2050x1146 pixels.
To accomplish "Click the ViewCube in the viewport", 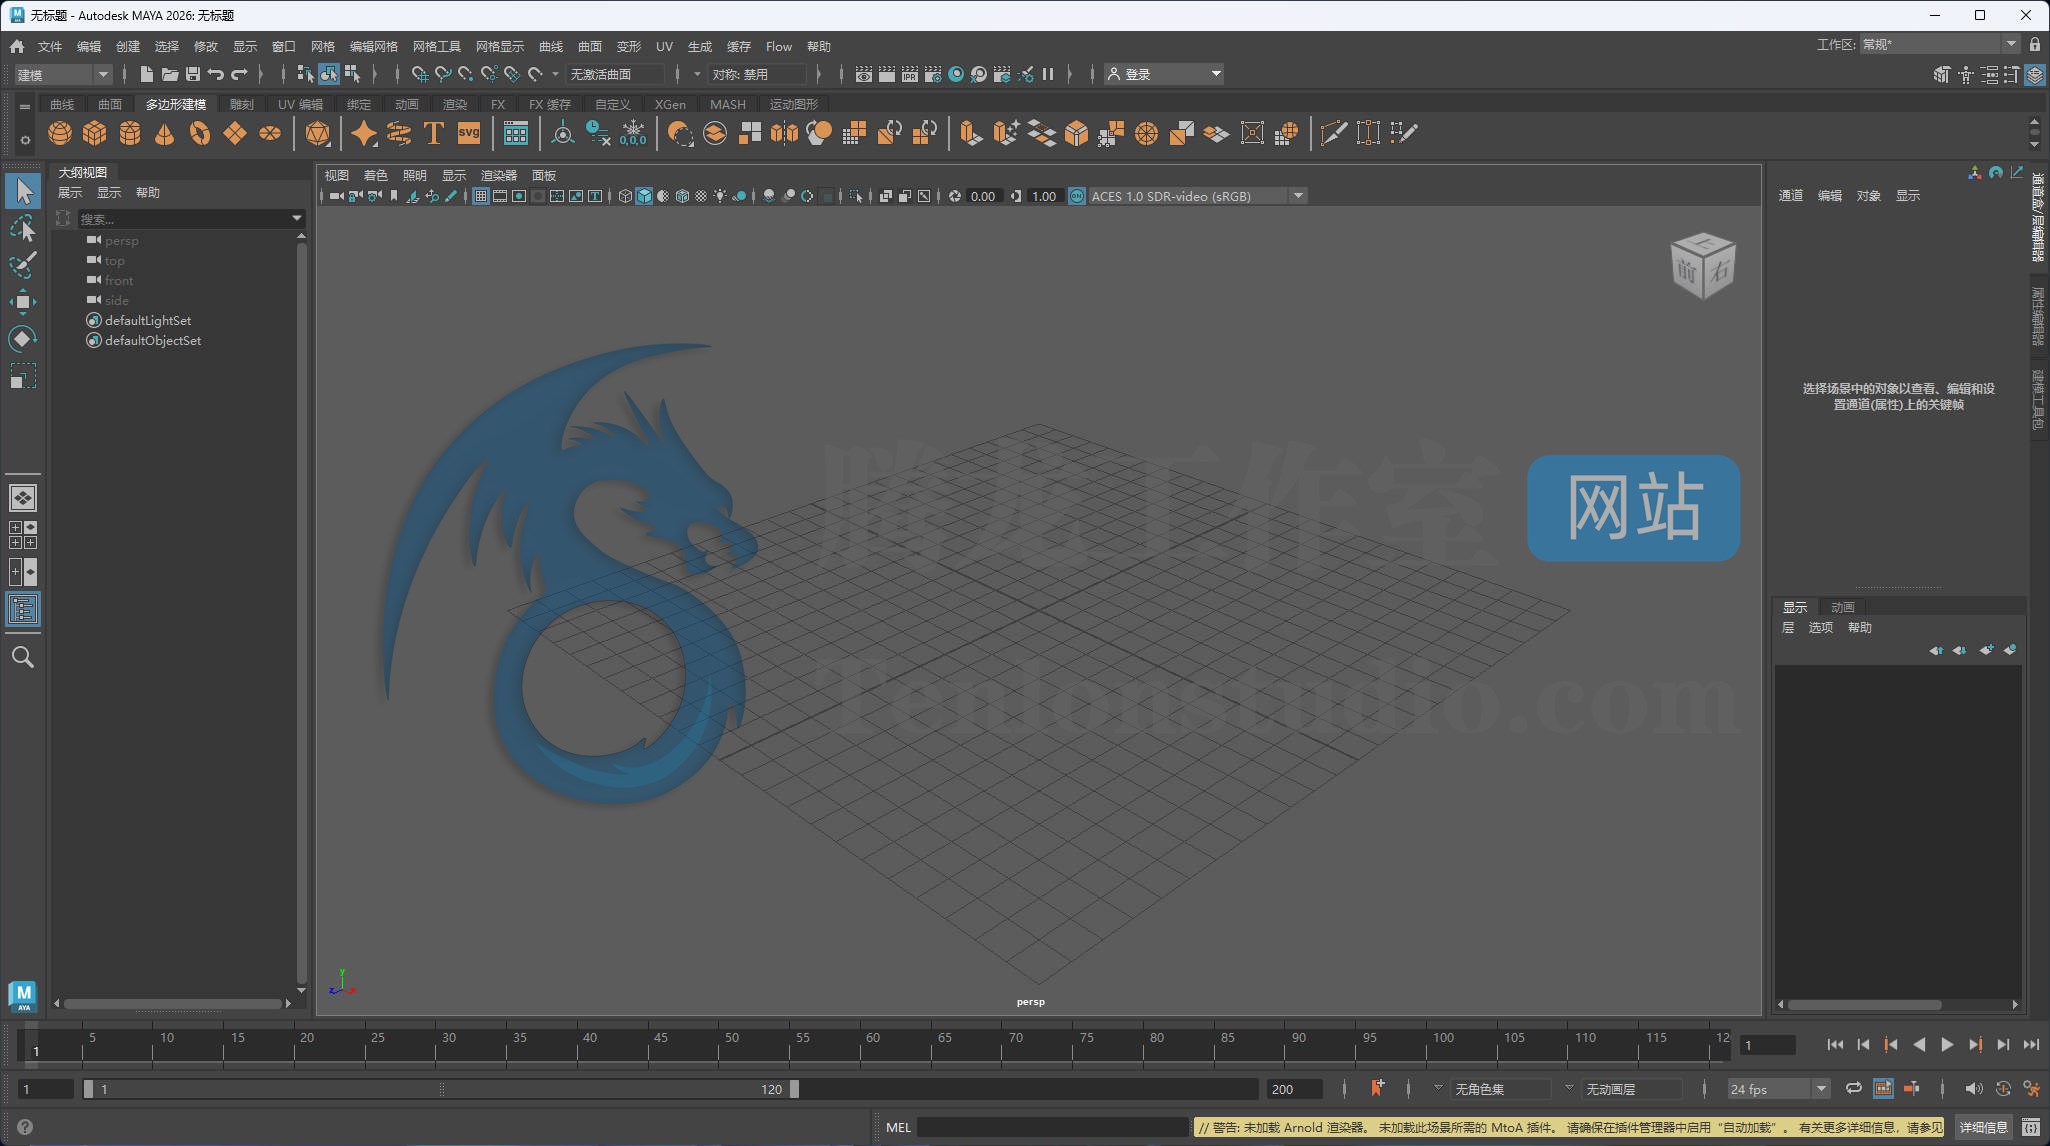I will click(x=1703, y=266).
